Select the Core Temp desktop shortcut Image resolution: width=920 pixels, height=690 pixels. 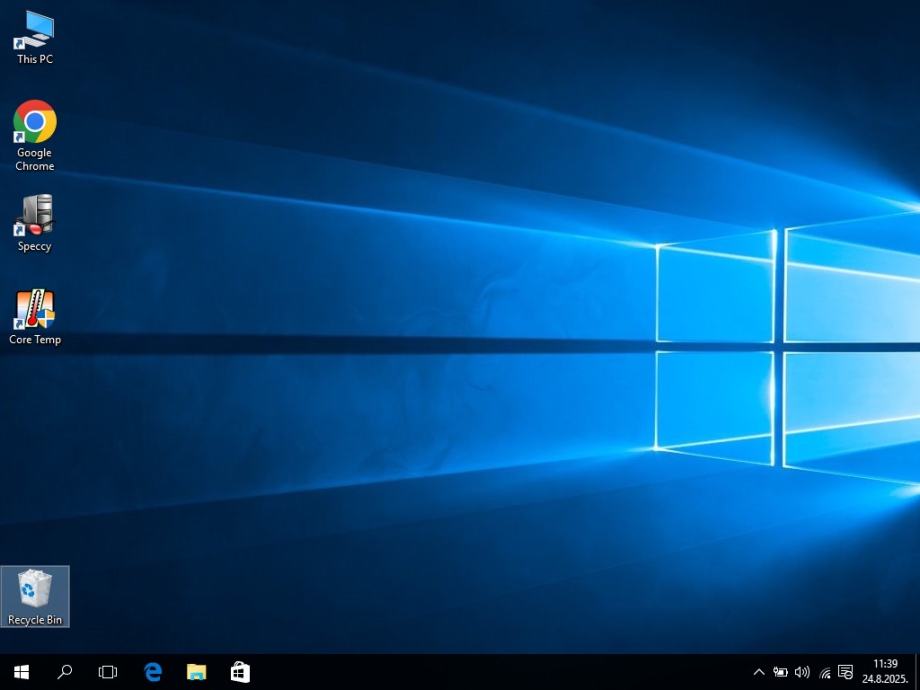pos(34,310)
